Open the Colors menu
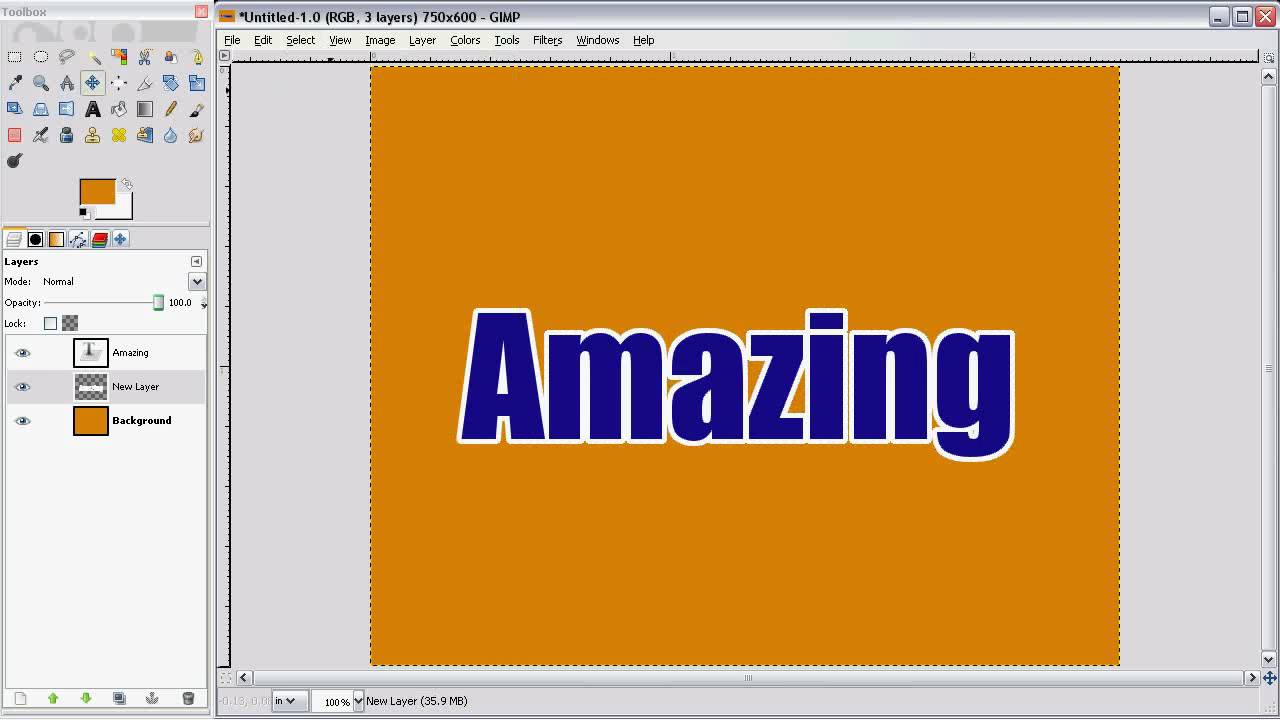This screenshot has height=720, width=1280. point(465,40)
